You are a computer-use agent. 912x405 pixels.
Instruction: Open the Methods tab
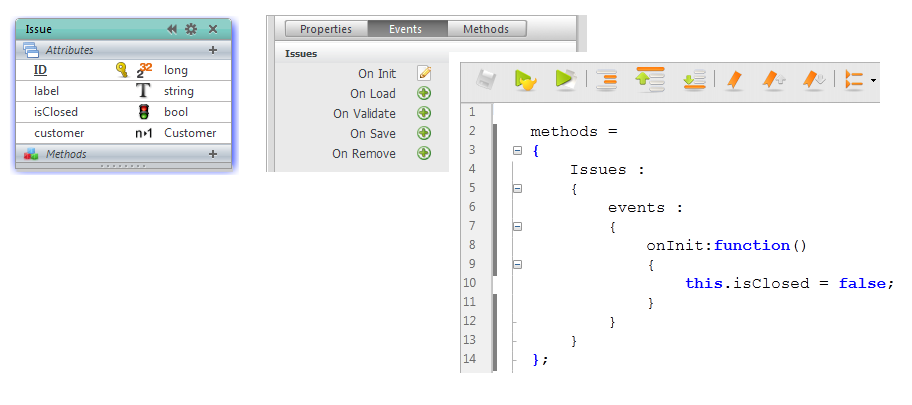pyautogui.click(x=486, y=29)
